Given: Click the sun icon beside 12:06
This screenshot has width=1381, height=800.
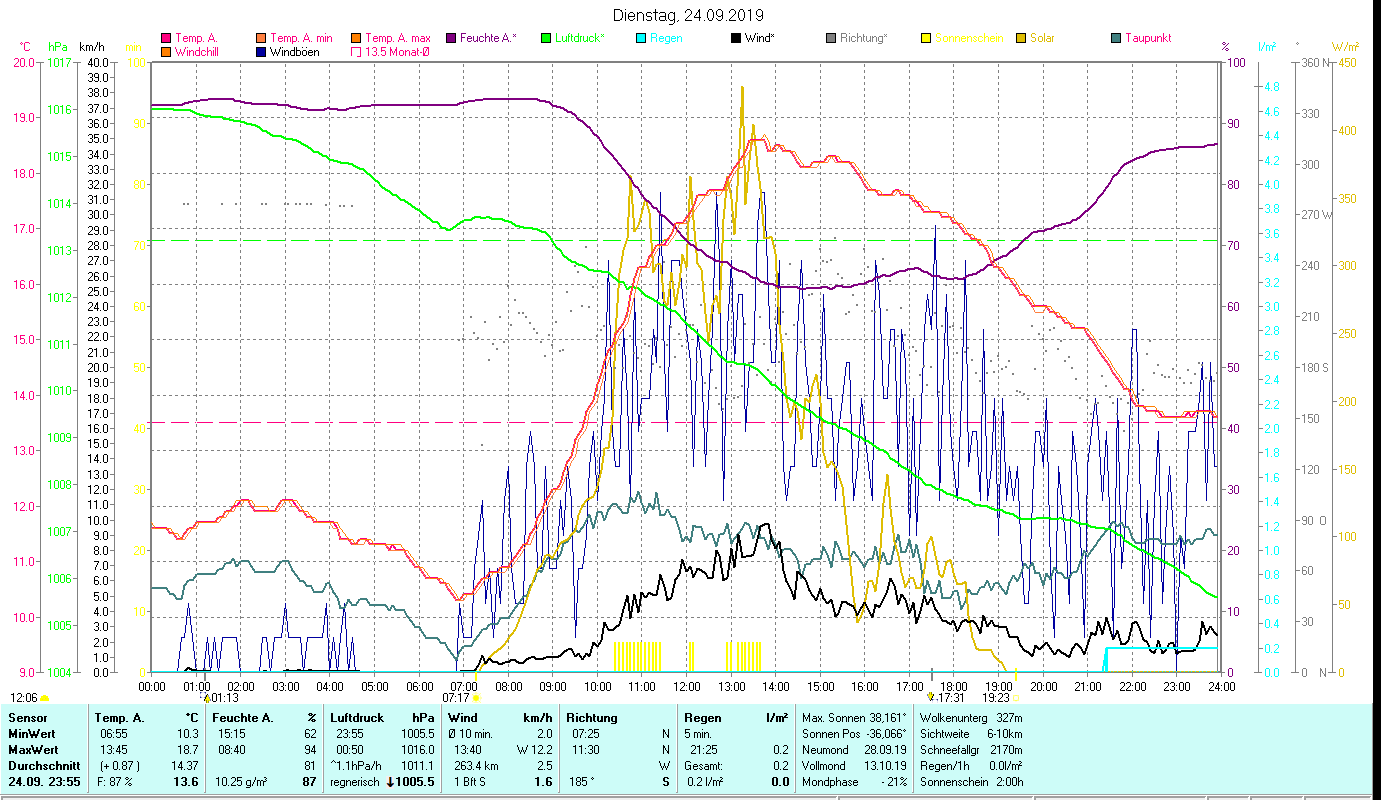Looking at the screenshot, I should click(45, 698).
